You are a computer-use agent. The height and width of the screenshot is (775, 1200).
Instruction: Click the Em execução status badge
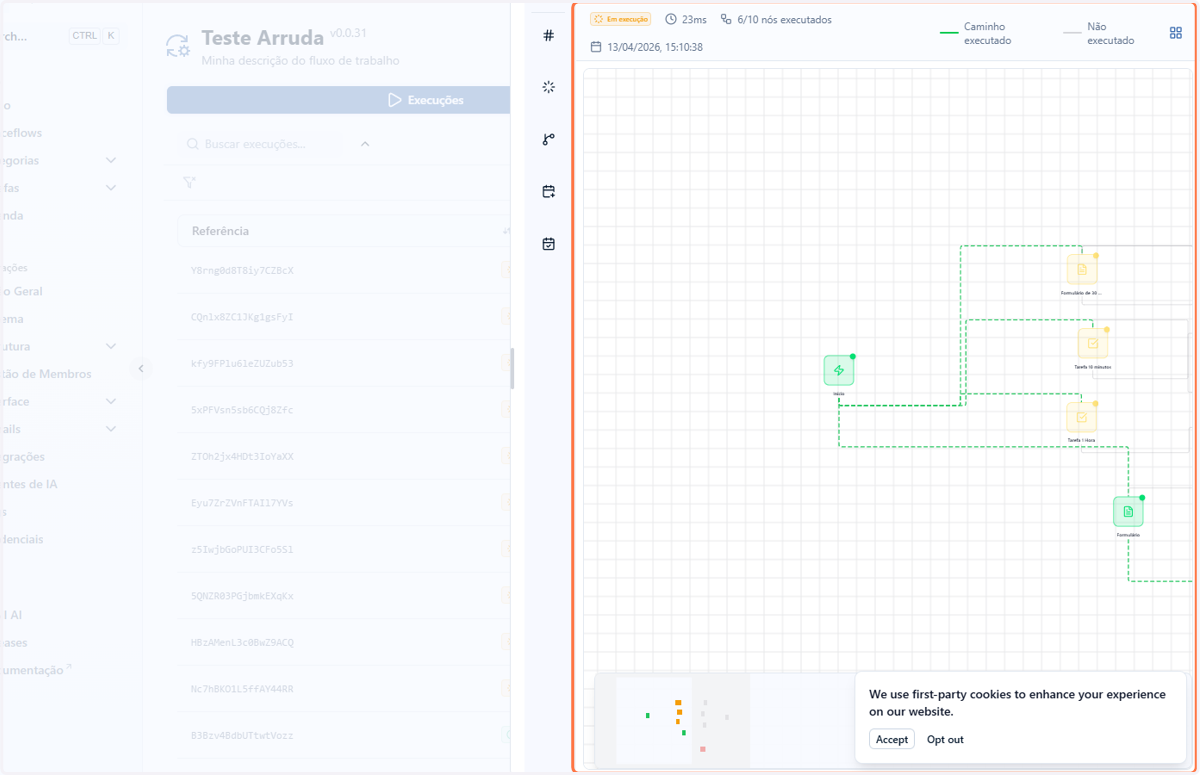pyautogui.click(x=620, y=19)
